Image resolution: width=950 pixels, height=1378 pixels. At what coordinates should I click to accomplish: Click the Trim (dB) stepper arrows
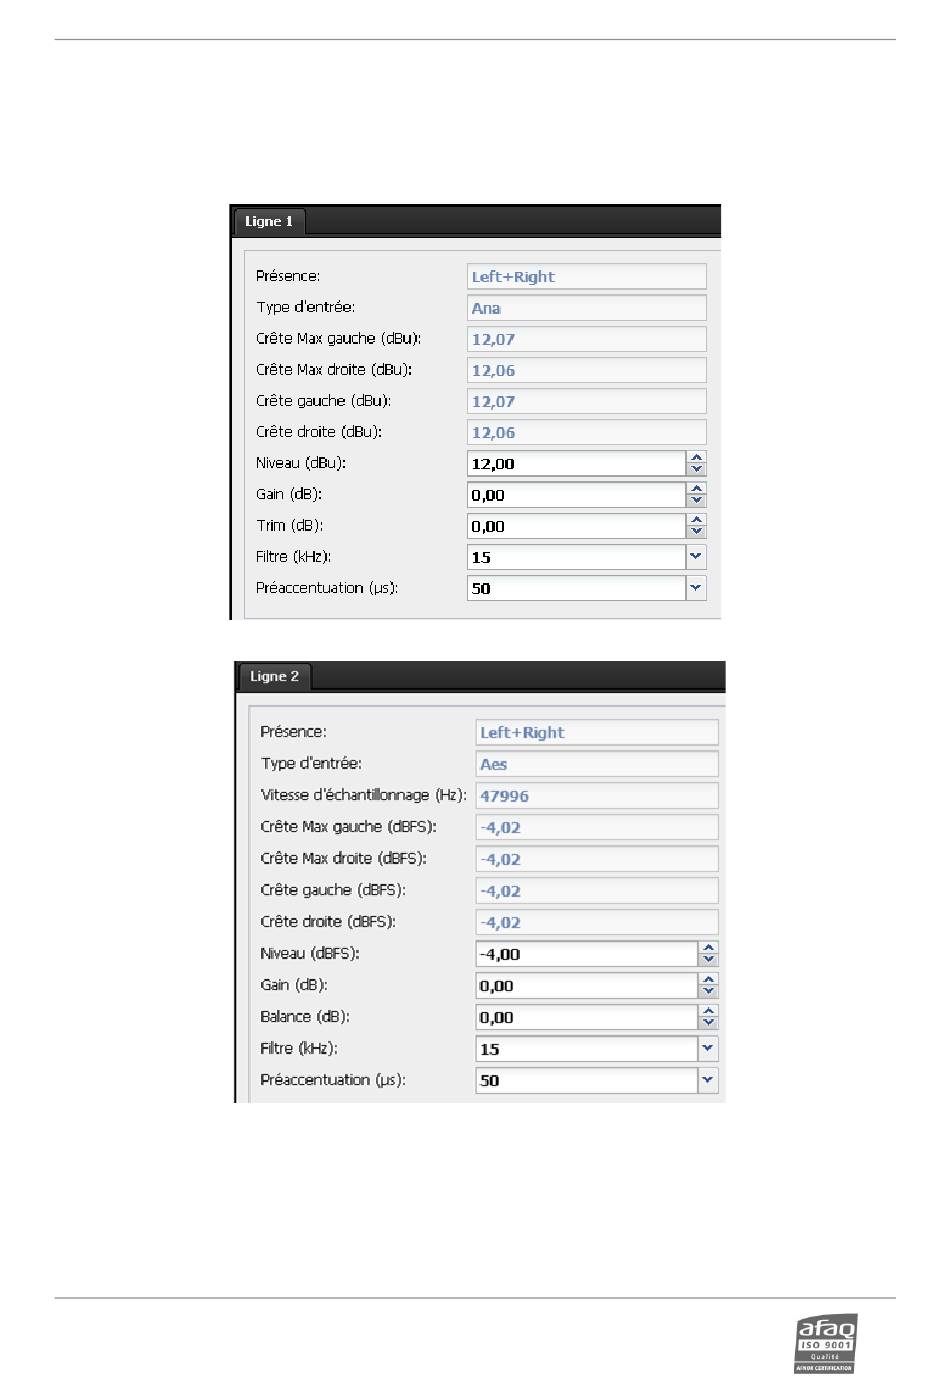pyautogui.click(x=697, y=526)
